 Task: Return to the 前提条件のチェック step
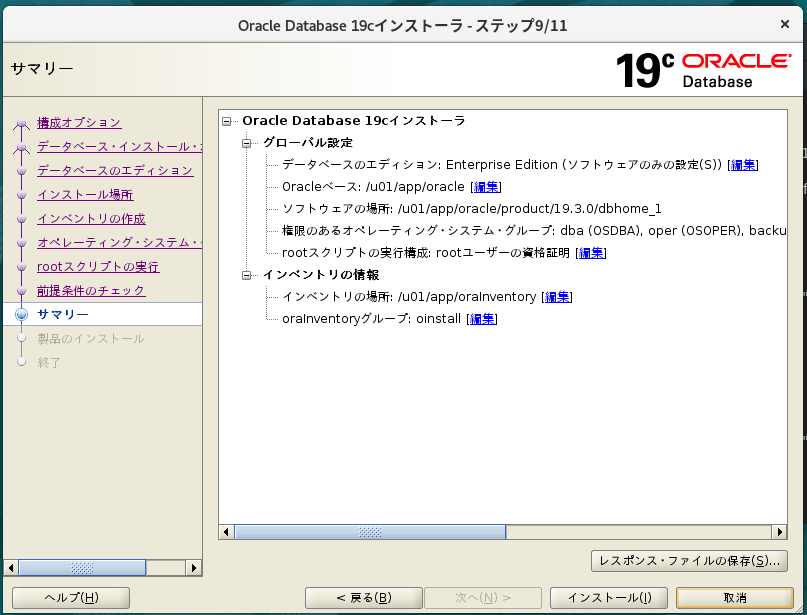[91, 291]
